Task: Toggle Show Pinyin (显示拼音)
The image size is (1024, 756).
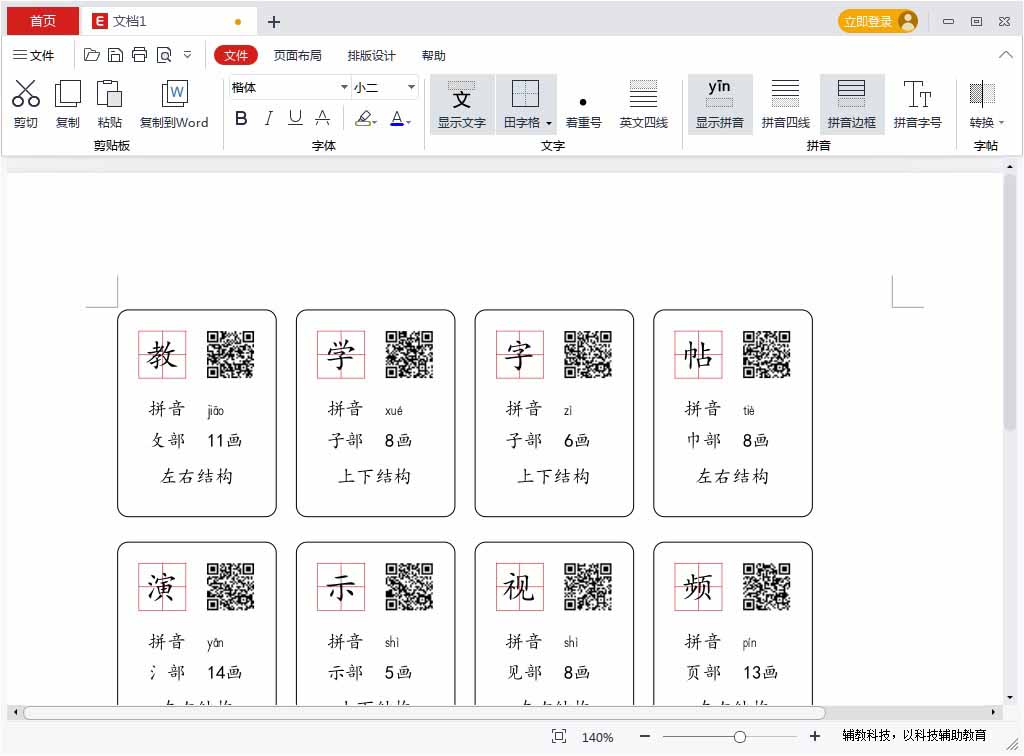Action: pos(720,104)
